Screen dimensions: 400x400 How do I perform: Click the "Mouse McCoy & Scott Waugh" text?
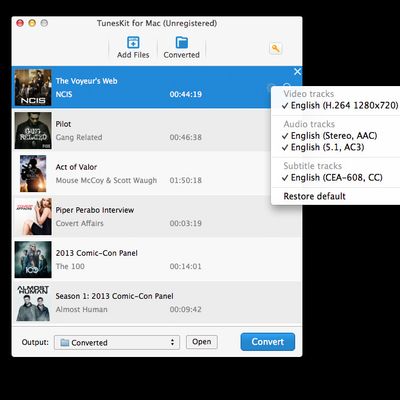point(106,180)
